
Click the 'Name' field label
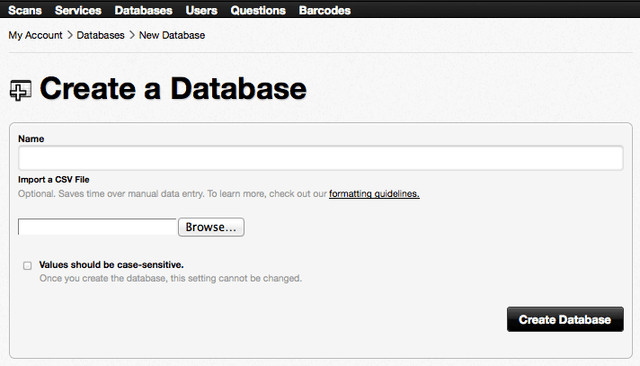[x=31, y=139]
